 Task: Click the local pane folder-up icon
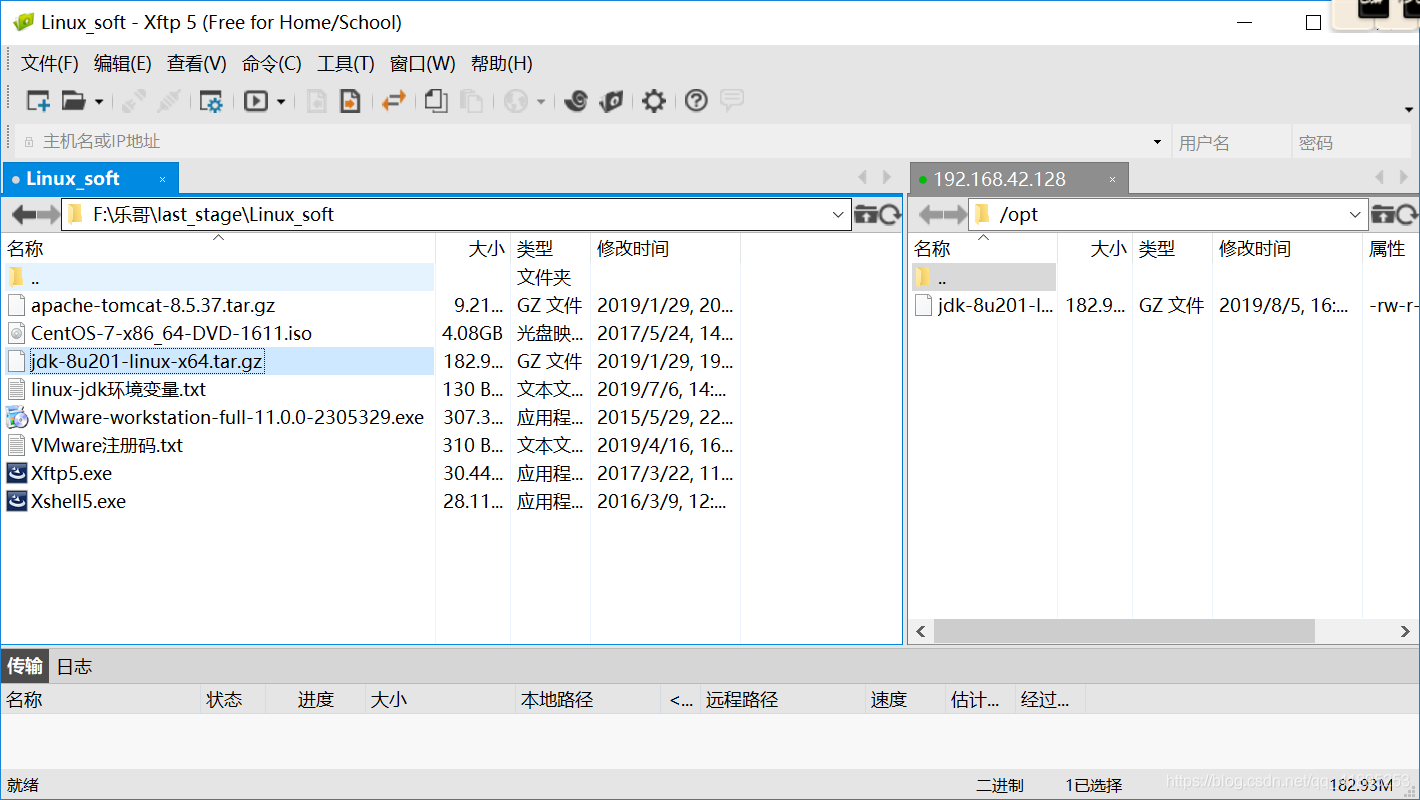[866, 214]
